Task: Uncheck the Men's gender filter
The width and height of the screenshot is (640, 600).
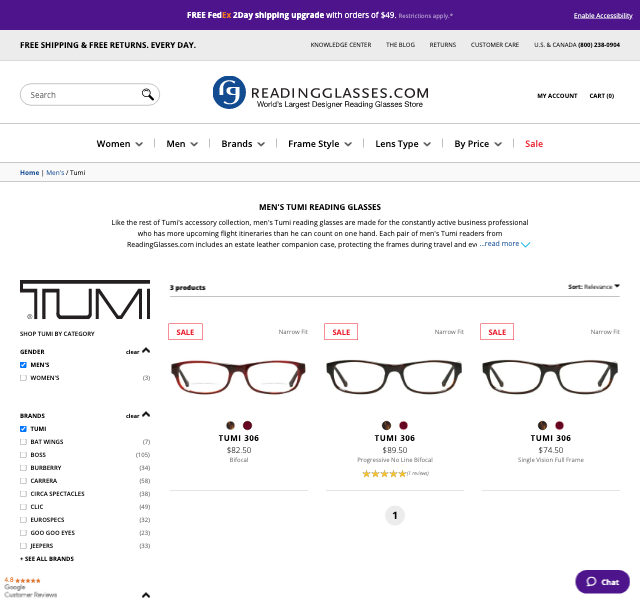Action: pyautogui.click(x=23, y=365)
